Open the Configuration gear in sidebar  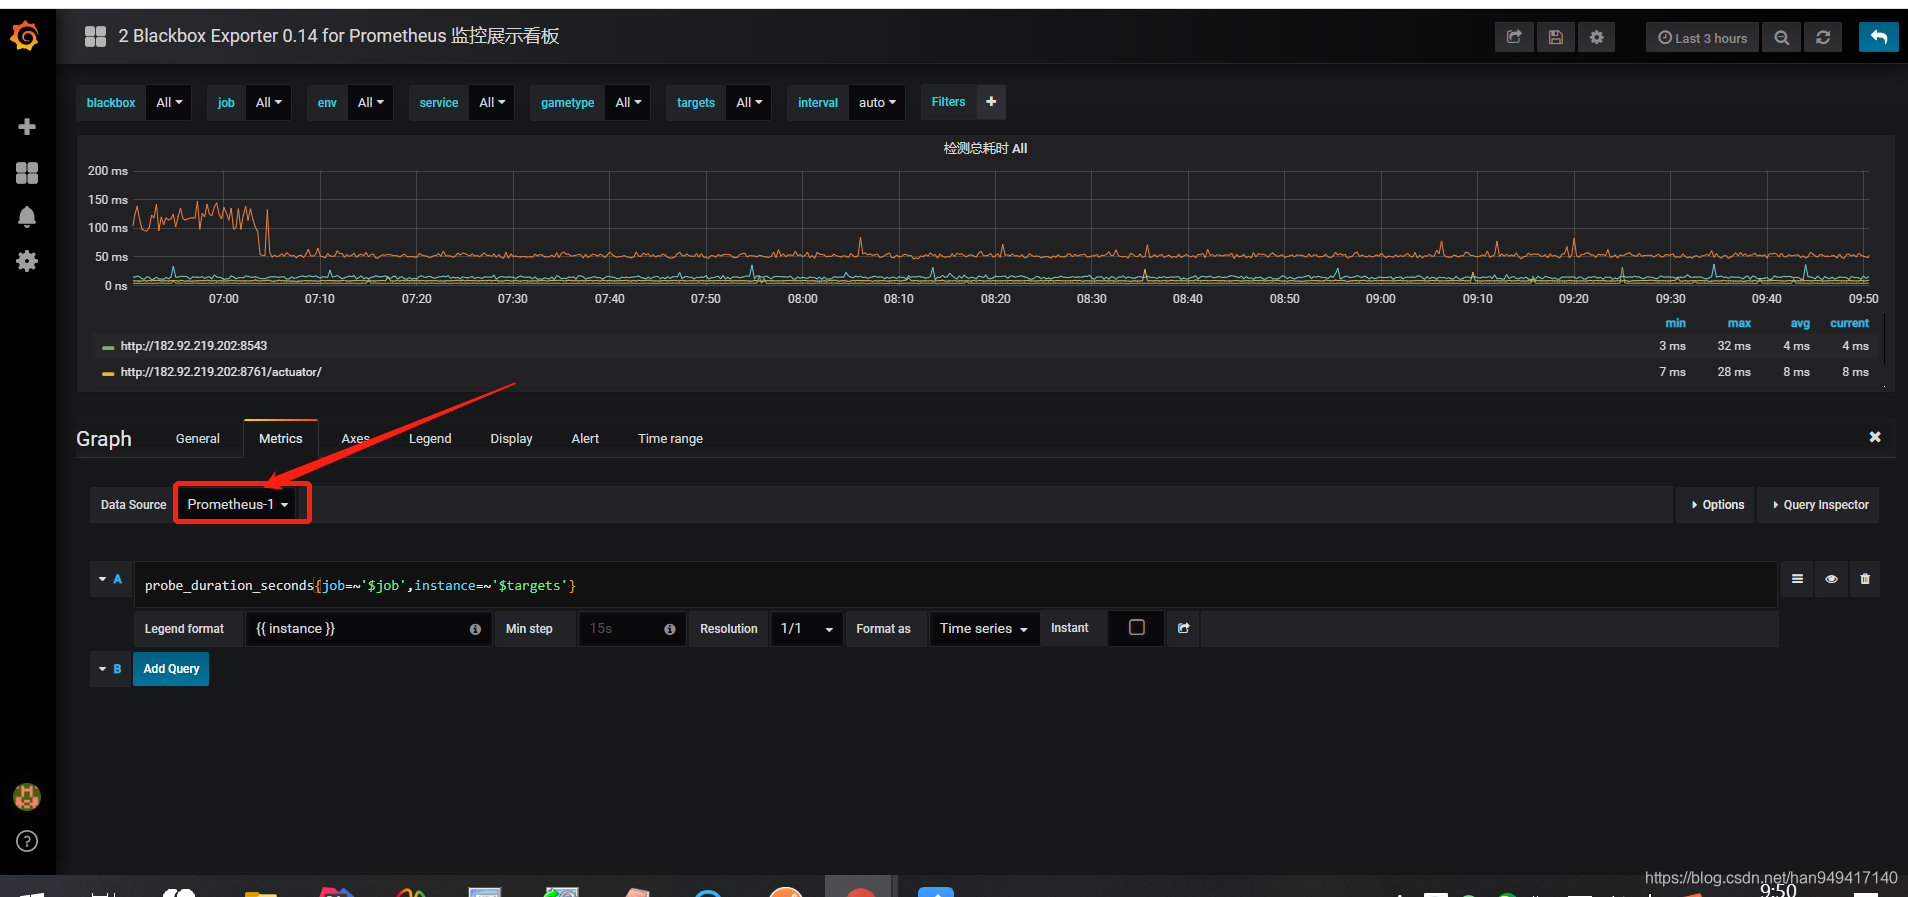coord(27,261)
